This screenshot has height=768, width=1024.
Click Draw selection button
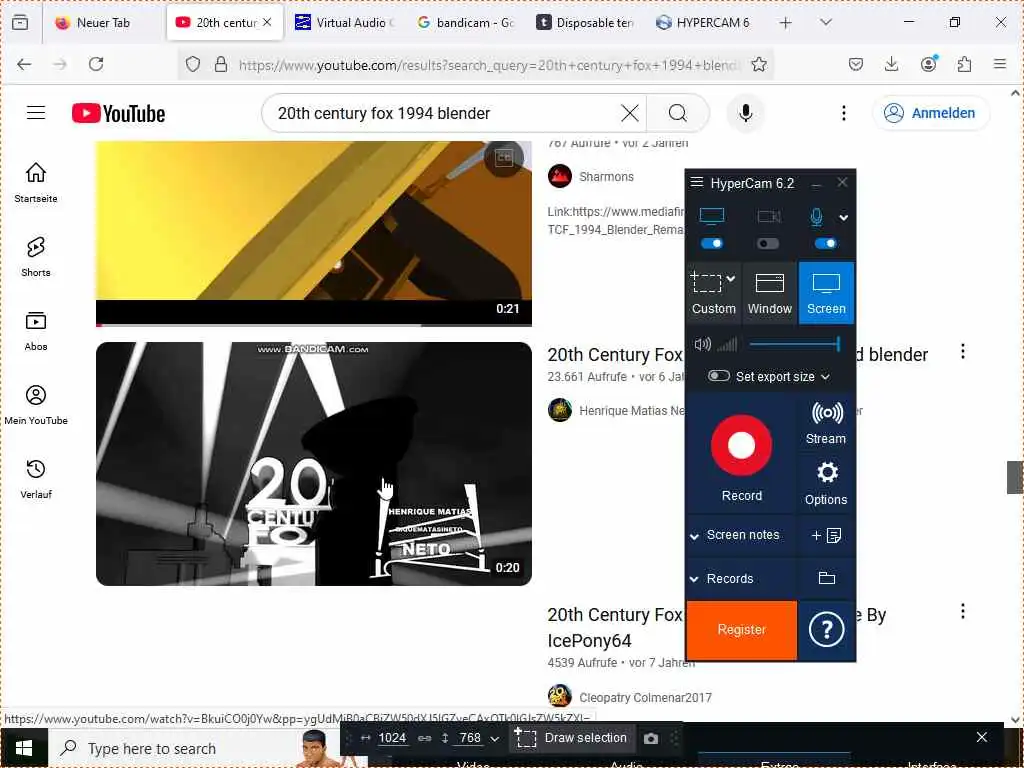[571, 738]
